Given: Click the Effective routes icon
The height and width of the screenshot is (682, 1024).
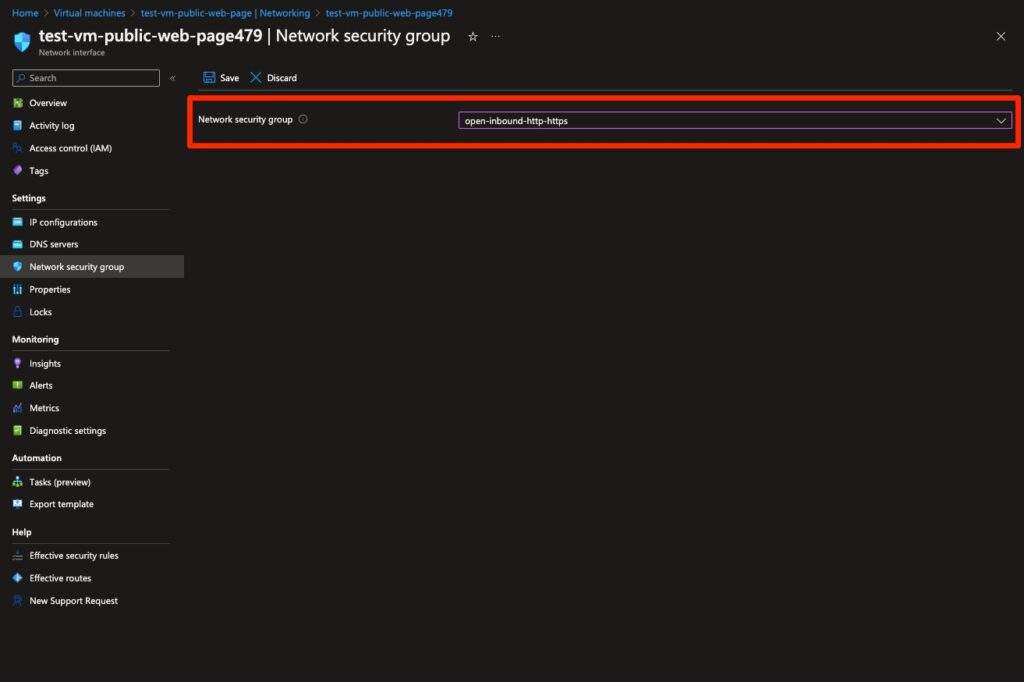Looking at the screenshot, I should click(x=18, y=578).
